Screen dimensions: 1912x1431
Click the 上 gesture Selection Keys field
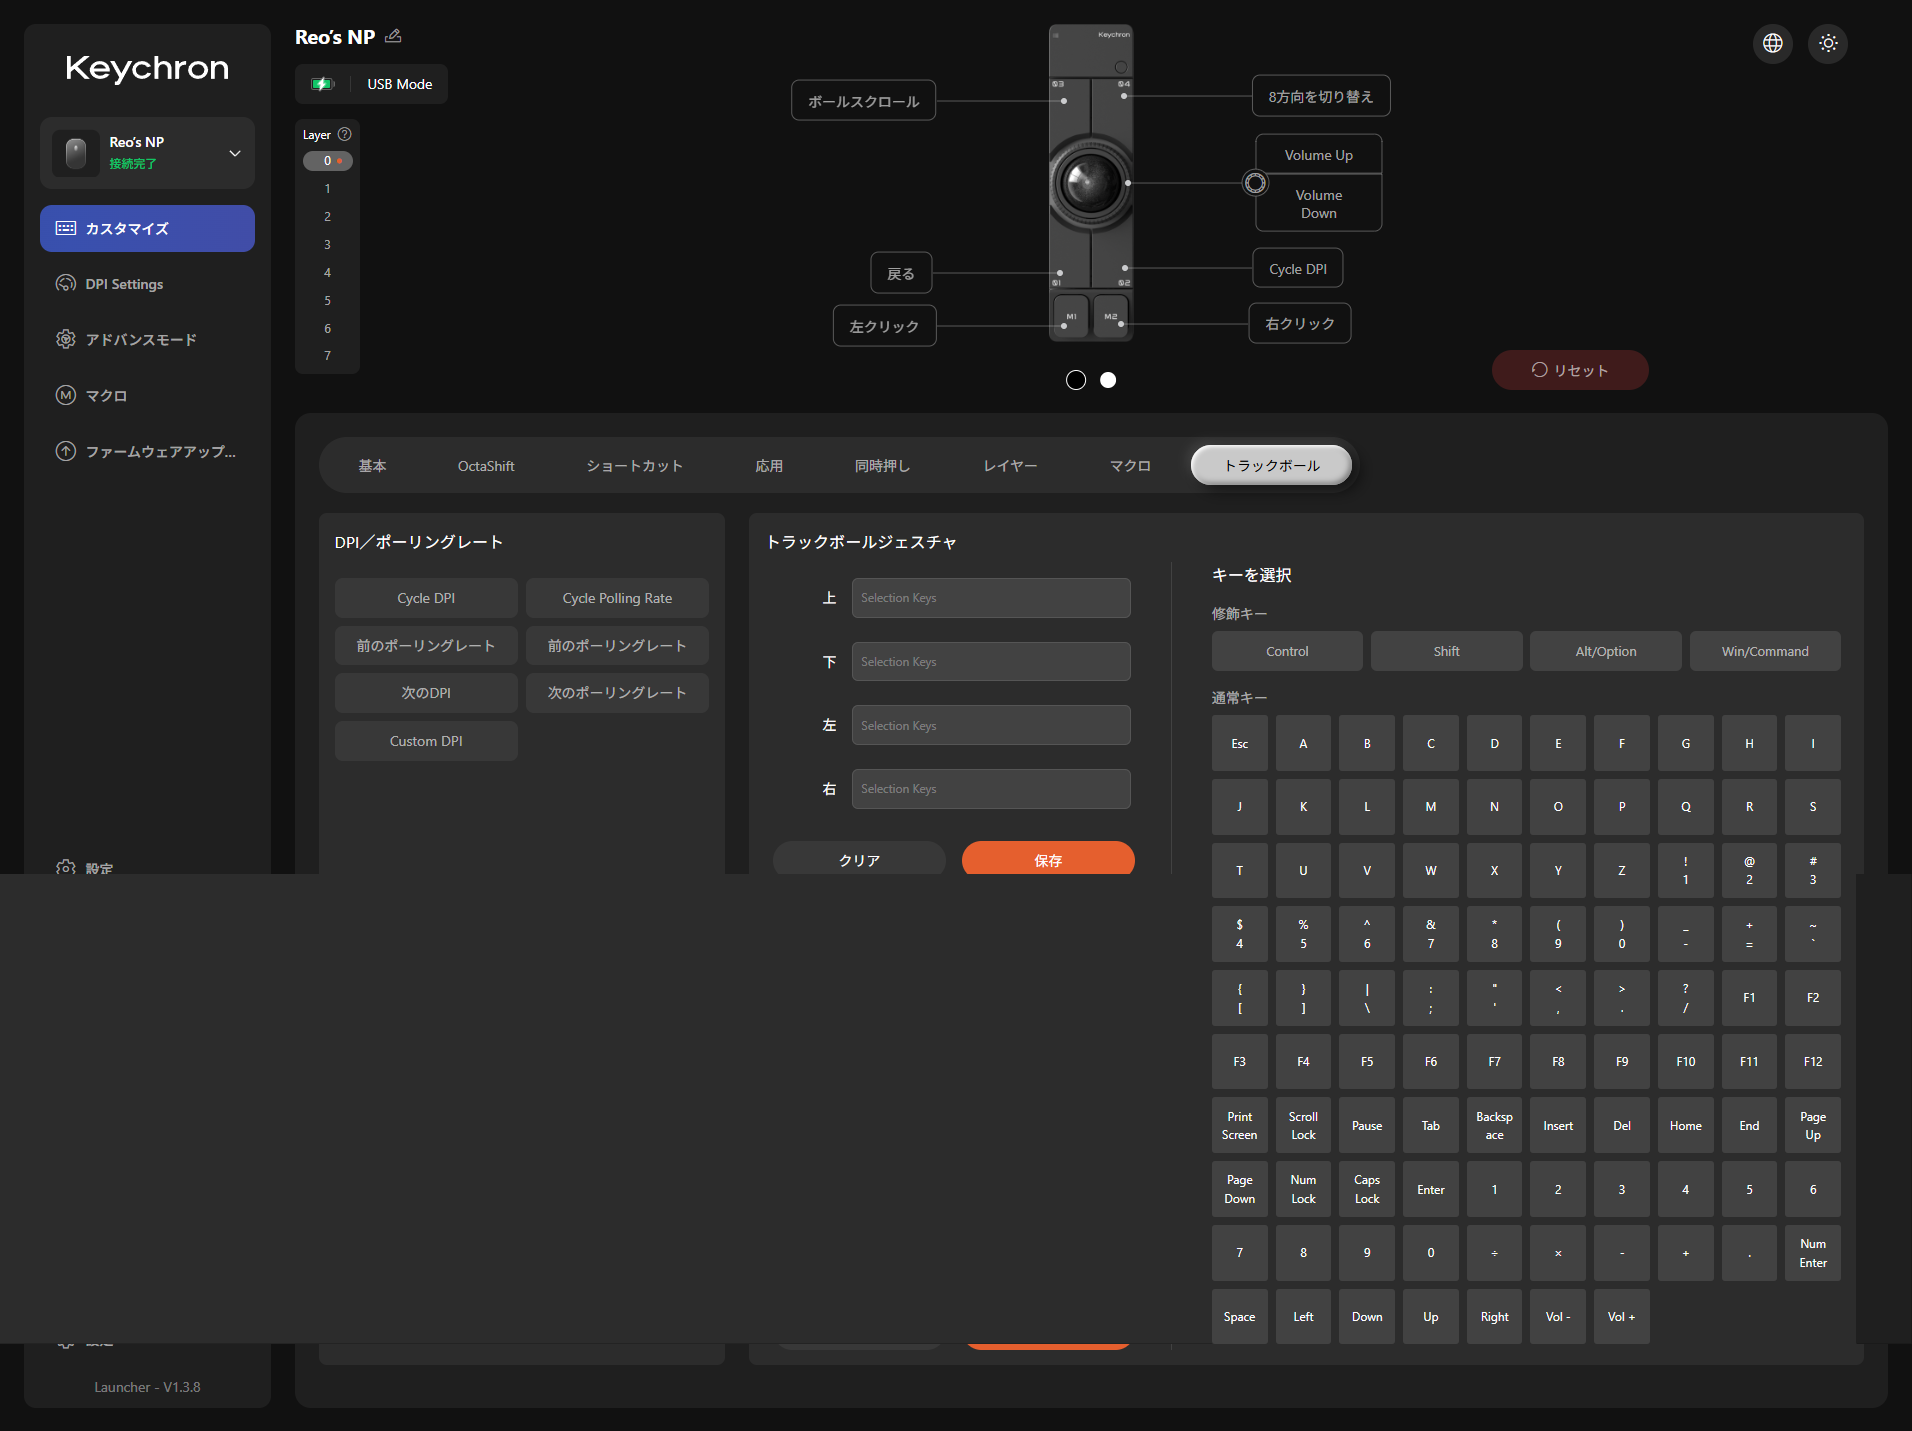991,598
